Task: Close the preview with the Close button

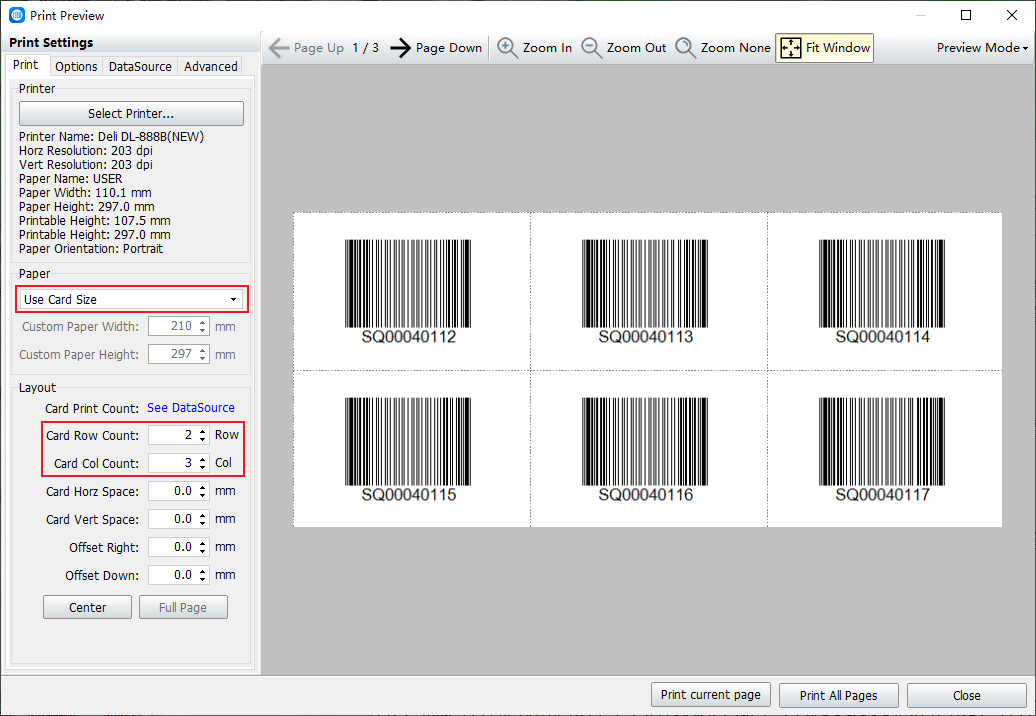Action: click(x=966, y=695)
